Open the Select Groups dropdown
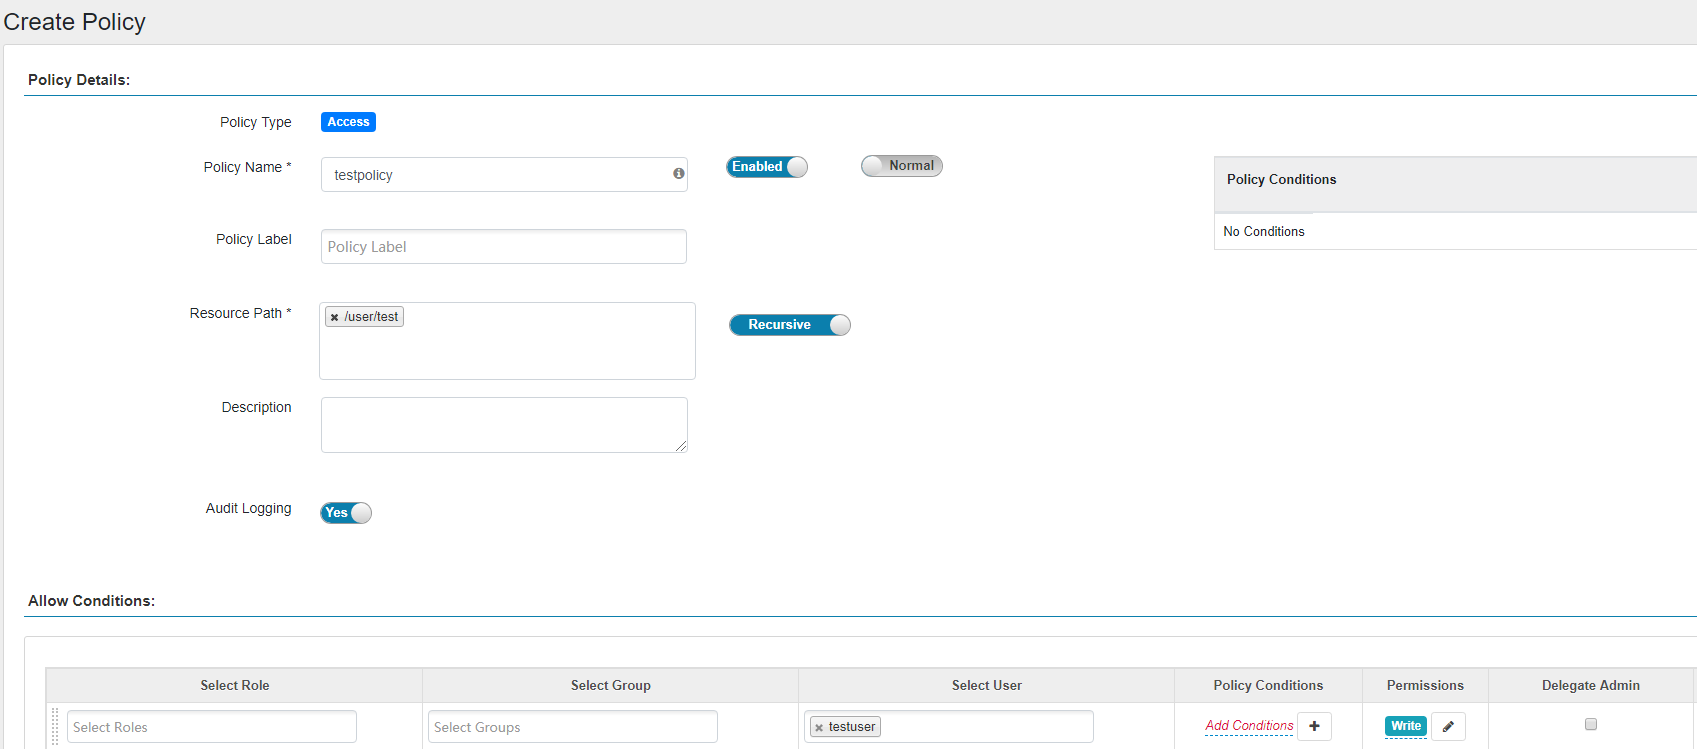 [x=572, y=727]
